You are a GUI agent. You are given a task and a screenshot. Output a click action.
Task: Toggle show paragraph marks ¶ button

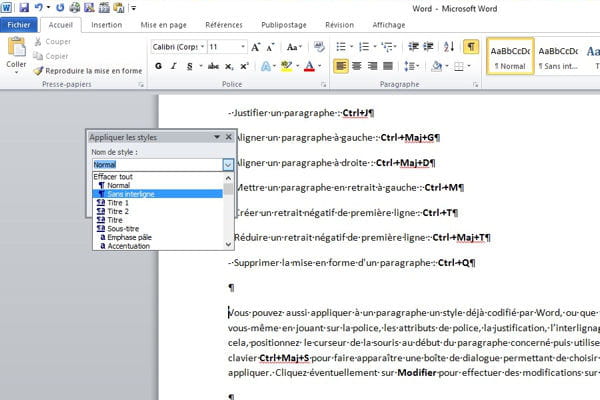471,47
